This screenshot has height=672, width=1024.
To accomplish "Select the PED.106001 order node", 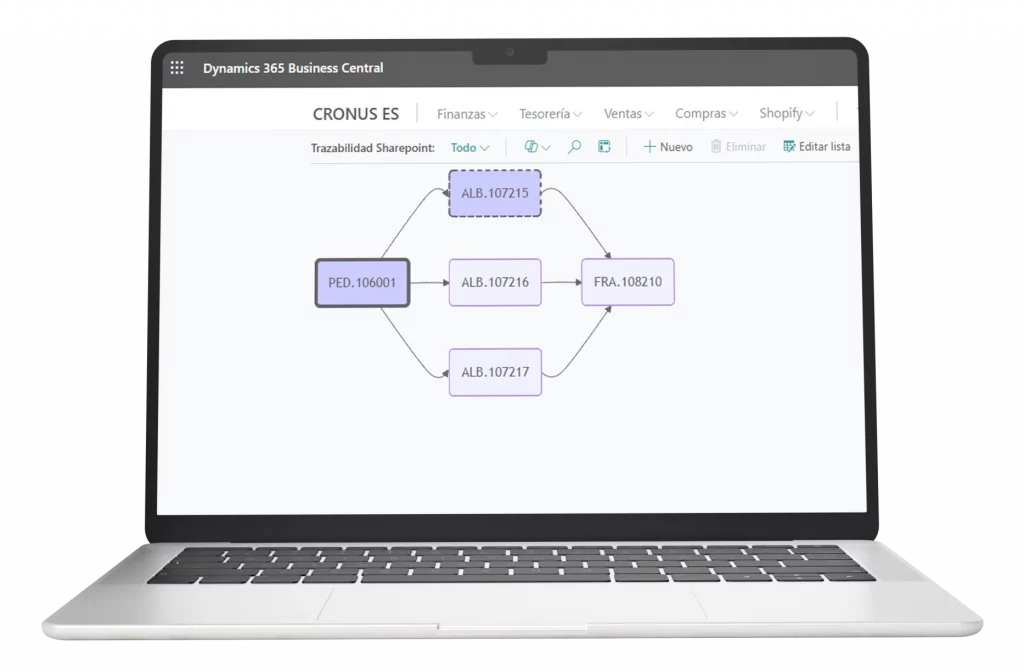I will (362, 283).
